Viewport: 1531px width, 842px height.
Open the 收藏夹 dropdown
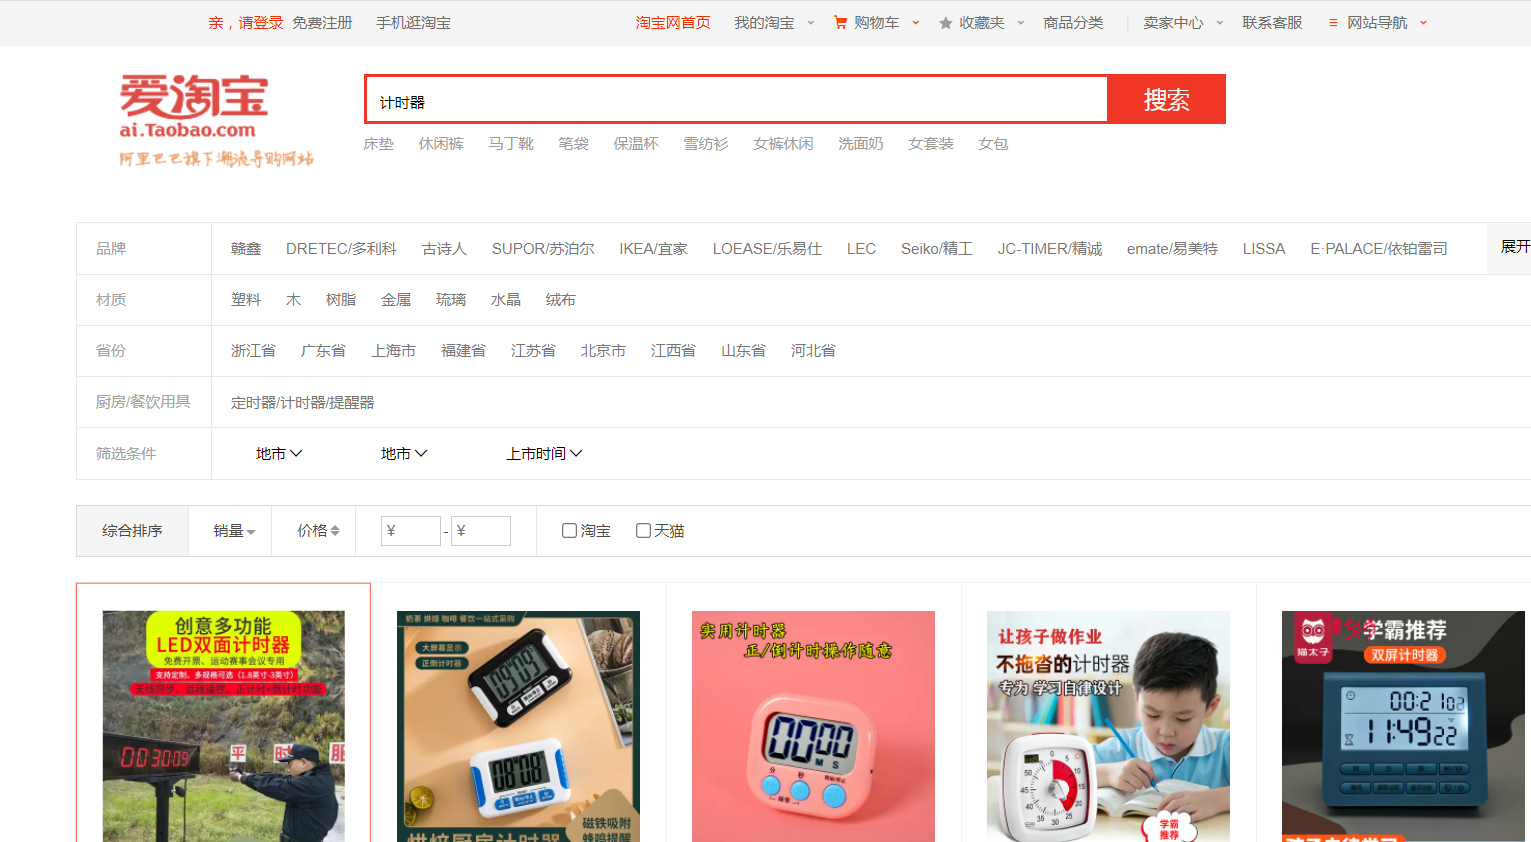[1021, 23]
